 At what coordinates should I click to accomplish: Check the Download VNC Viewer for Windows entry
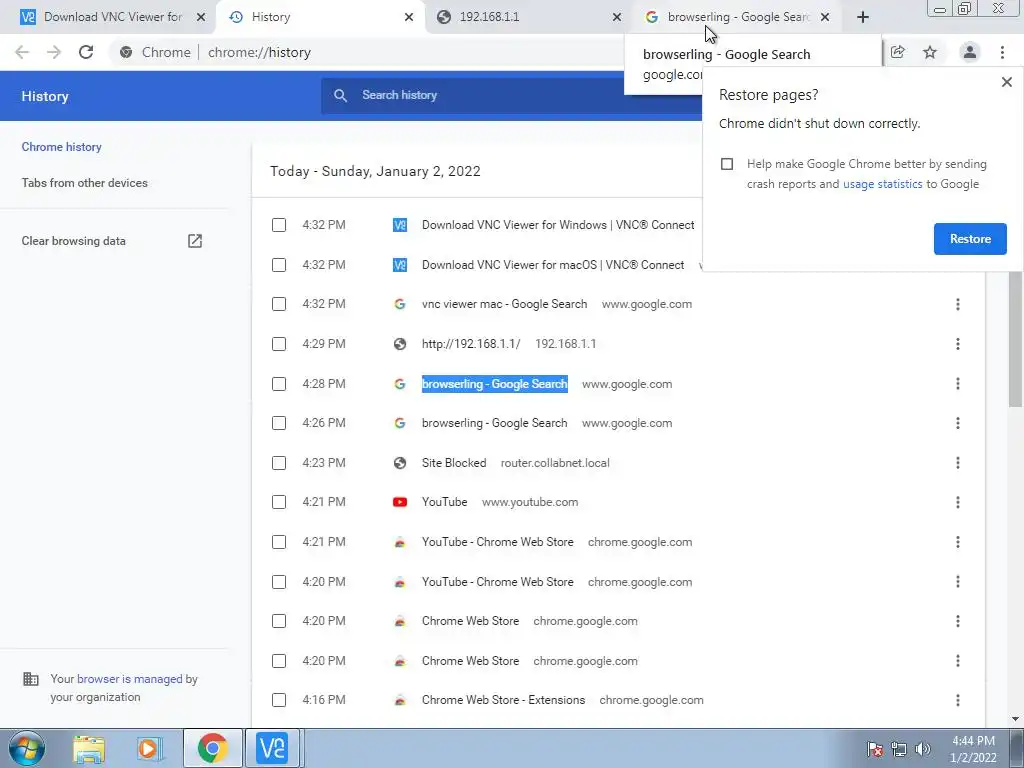tap(279, 225)
